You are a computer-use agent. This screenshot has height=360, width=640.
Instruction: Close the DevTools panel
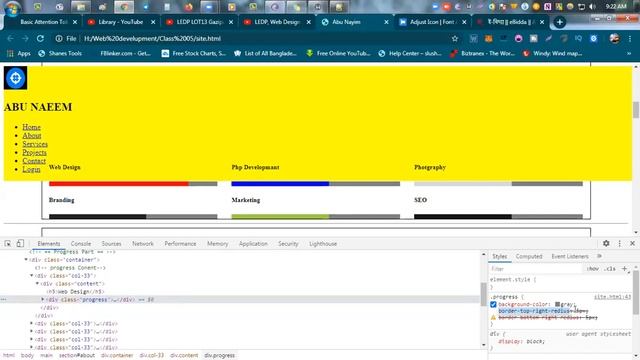click(x=632, y=243)
